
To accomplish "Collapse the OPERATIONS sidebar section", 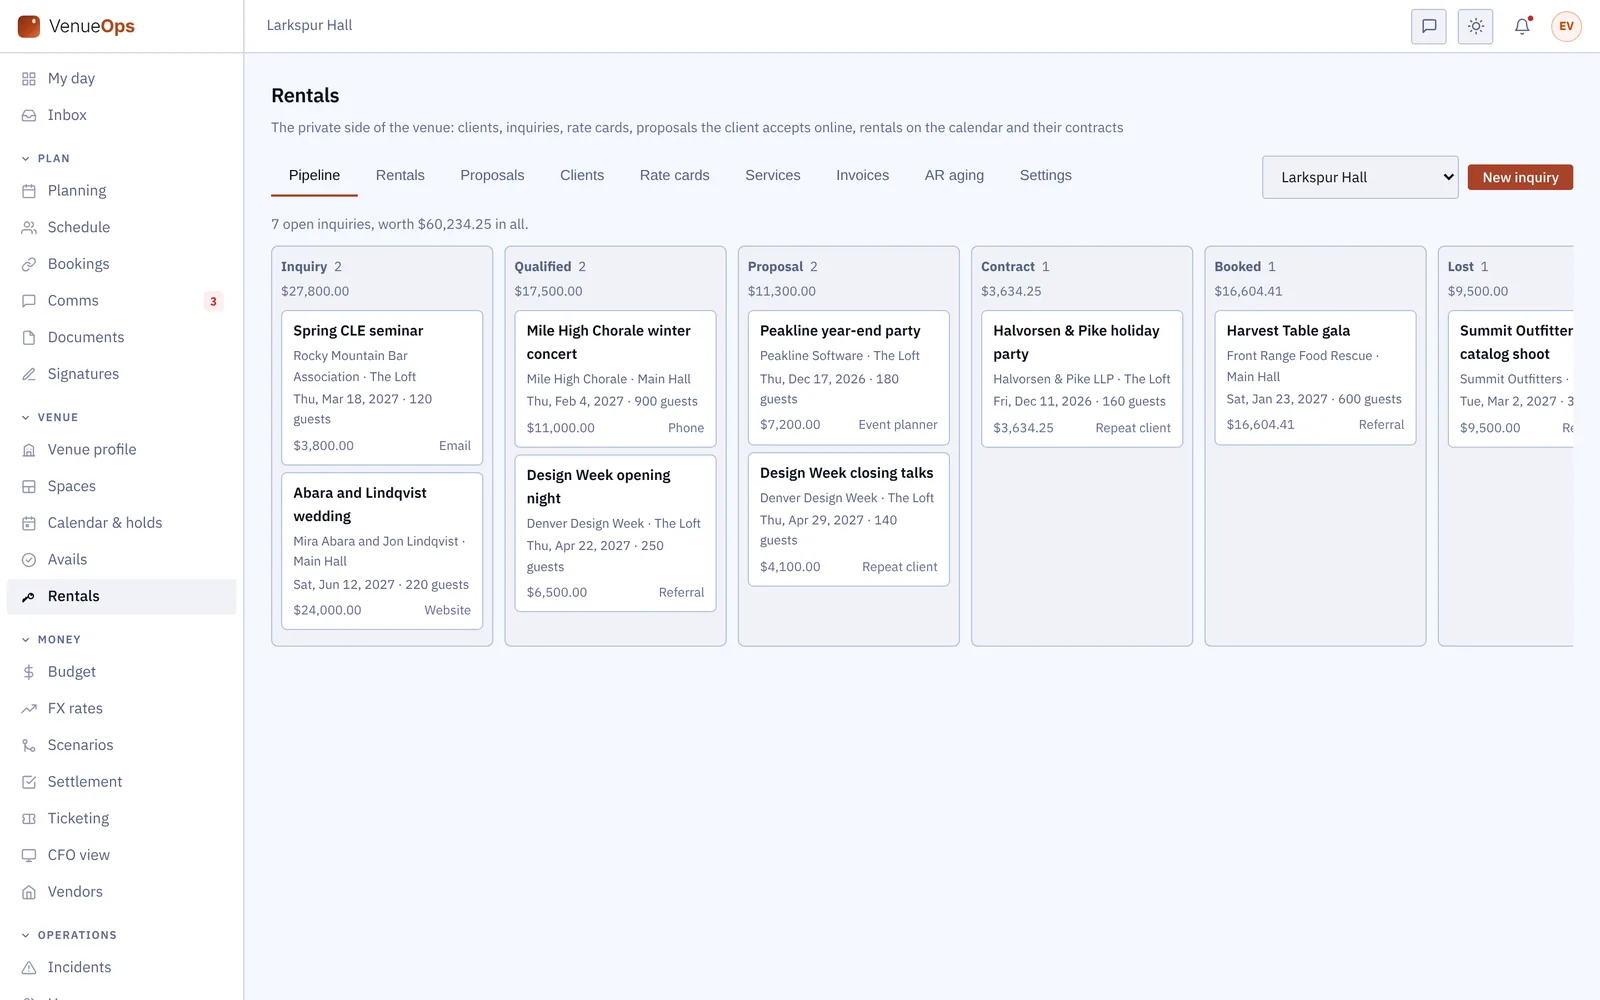I will click(68, 935).
